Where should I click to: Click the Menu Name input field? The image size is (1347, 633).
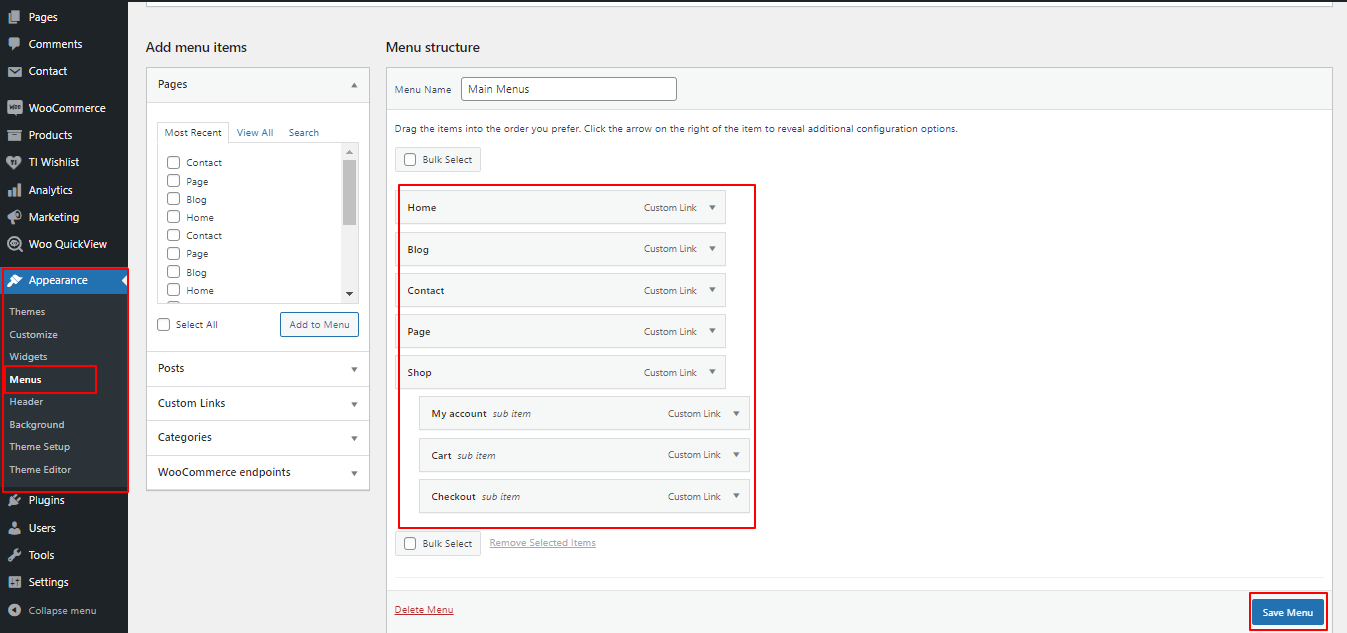pyautogui.click(x=568, y=89)
